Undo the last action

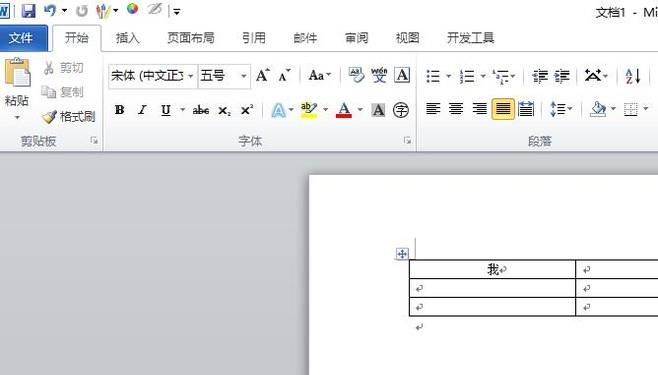pos(50,10)
